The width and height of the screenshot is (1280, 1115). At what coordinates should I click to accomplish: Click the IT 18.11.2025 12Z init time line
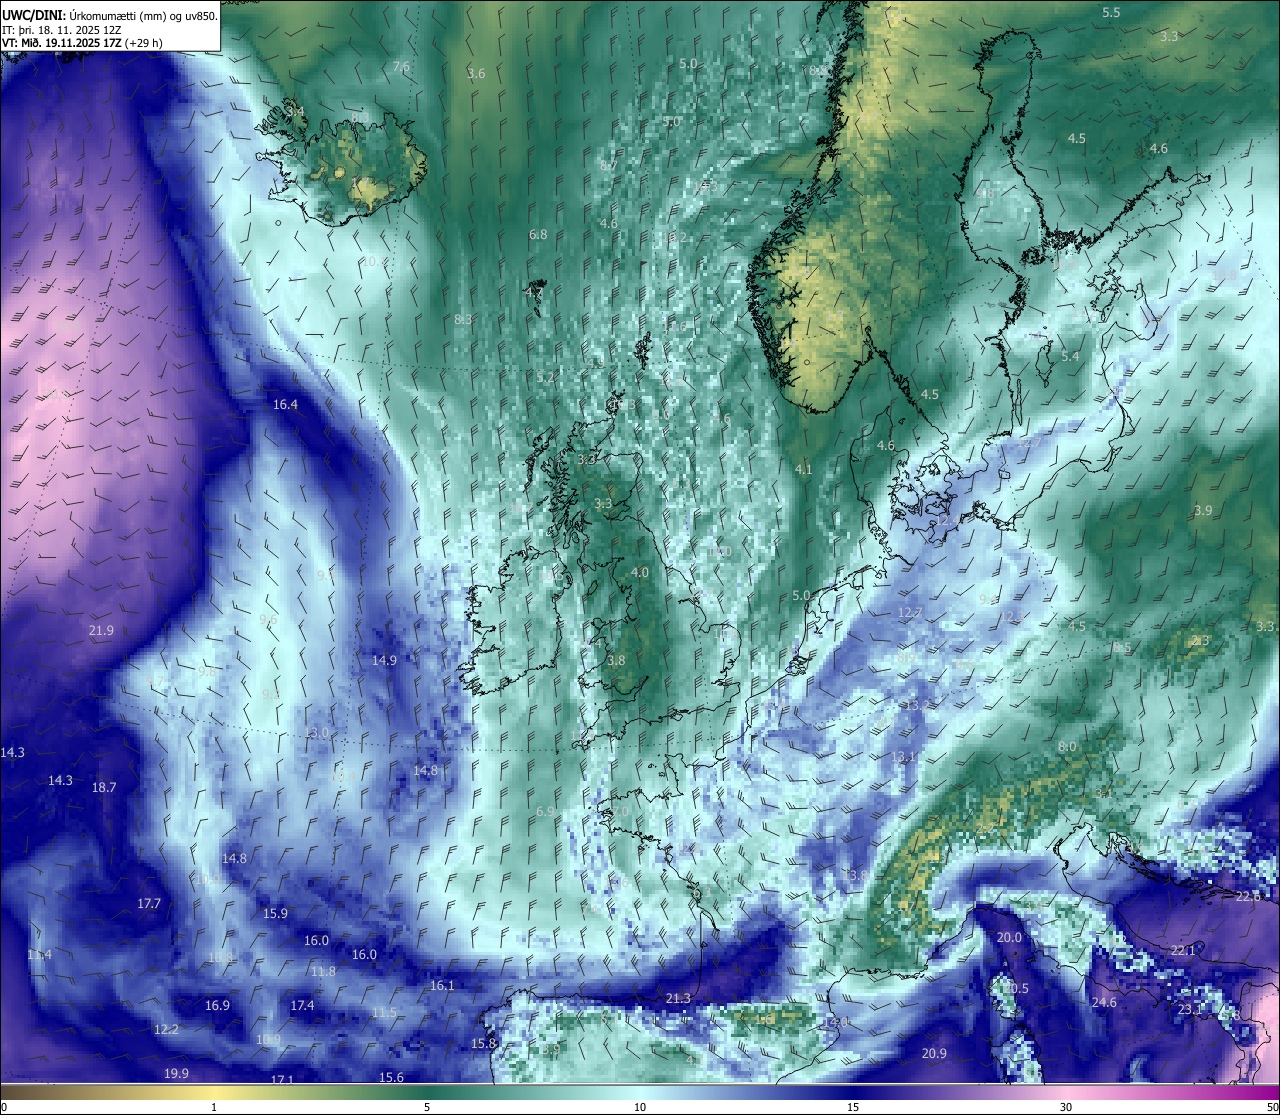[x=62, y=29]
